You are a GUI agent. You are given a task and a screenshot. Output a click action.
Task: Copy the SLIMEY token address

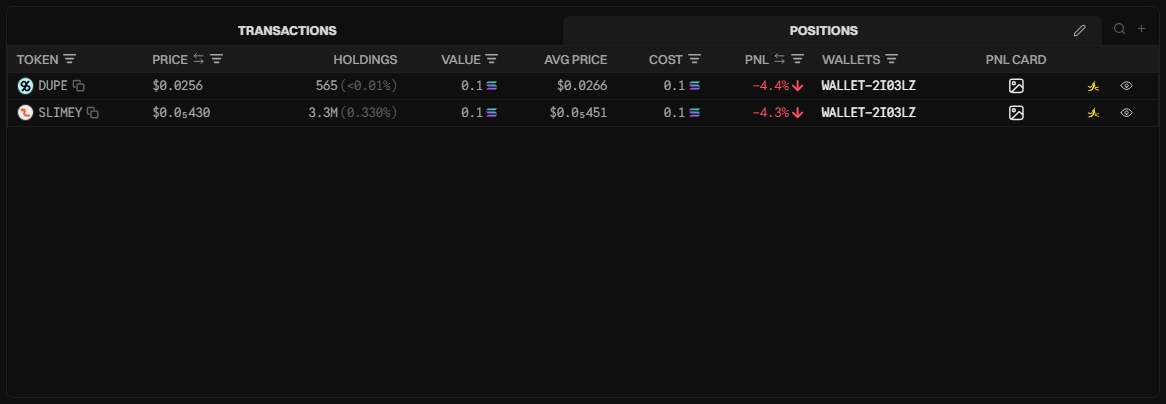click(x=93, y=113)
